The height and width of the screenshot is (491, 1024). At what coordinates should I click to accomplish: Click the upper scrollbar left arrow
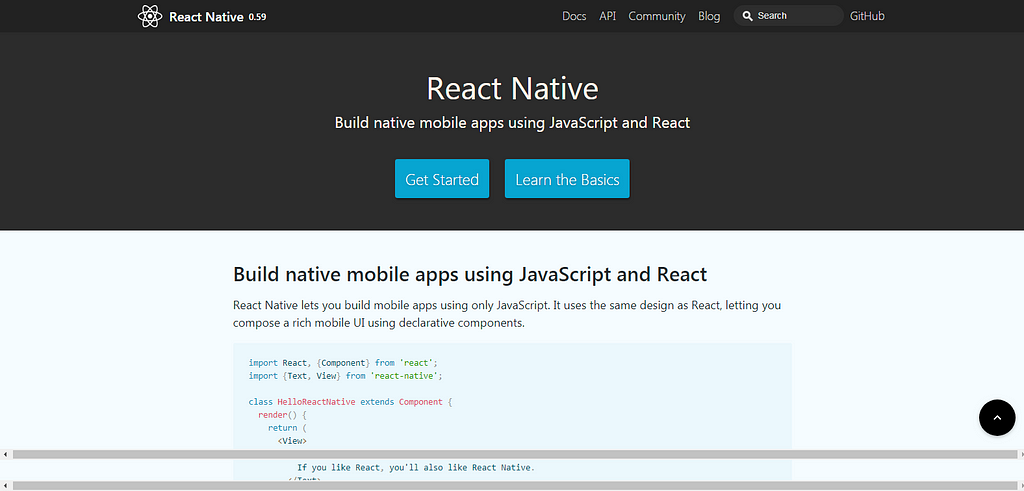[6, 454]
